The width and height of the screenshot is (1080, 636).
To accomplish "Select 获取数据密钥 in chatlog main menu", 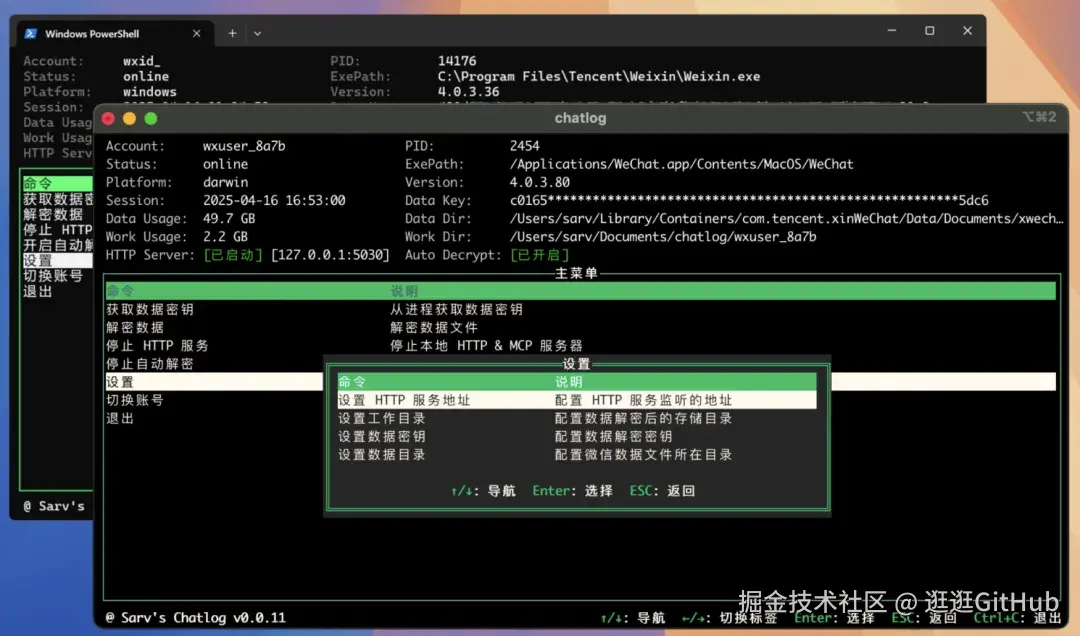I will (x=150, y=310).
